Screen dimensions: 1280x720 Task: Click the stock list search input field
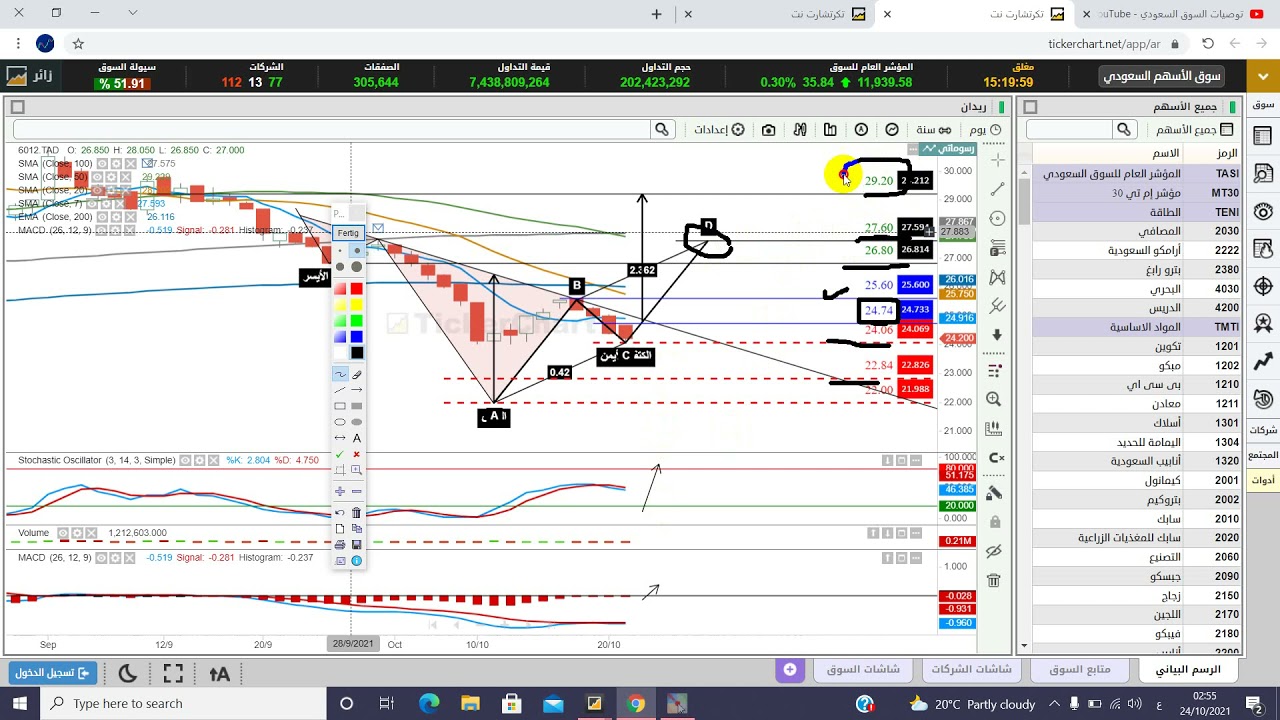coord(1069,130)
